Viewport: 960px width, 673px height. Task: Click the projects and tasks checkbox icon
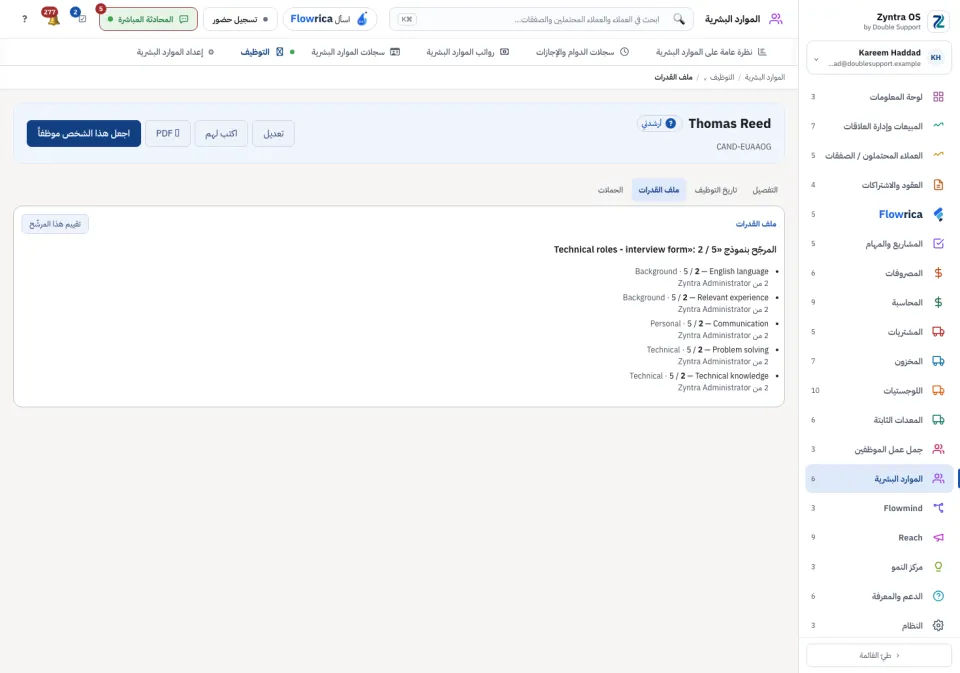(x=938, y=244)
